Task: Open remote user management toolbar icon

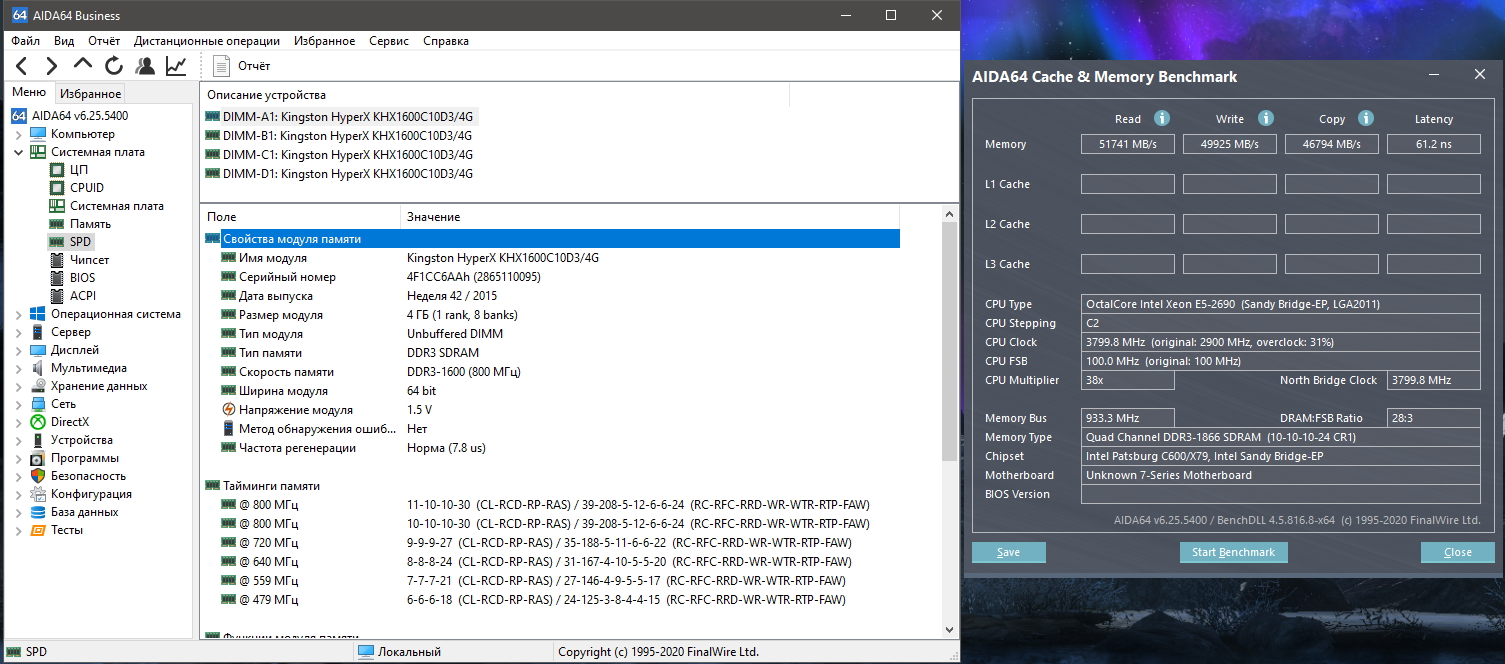Action: point(145,66)
